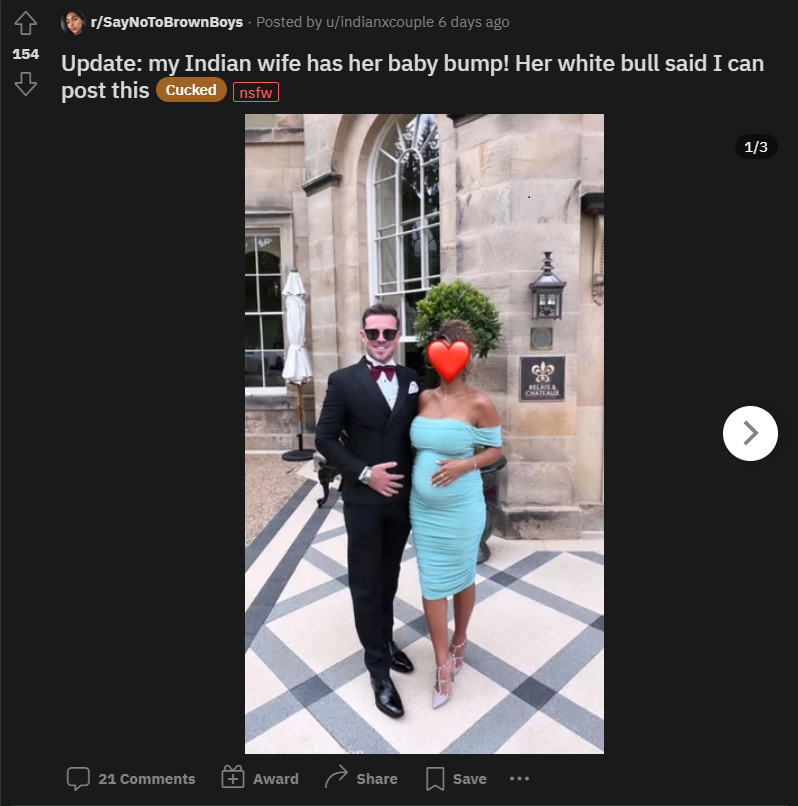Screen dimensions: 798x806
Task: Upvote the post with the up arrow
Action: (x=25, y=23)
